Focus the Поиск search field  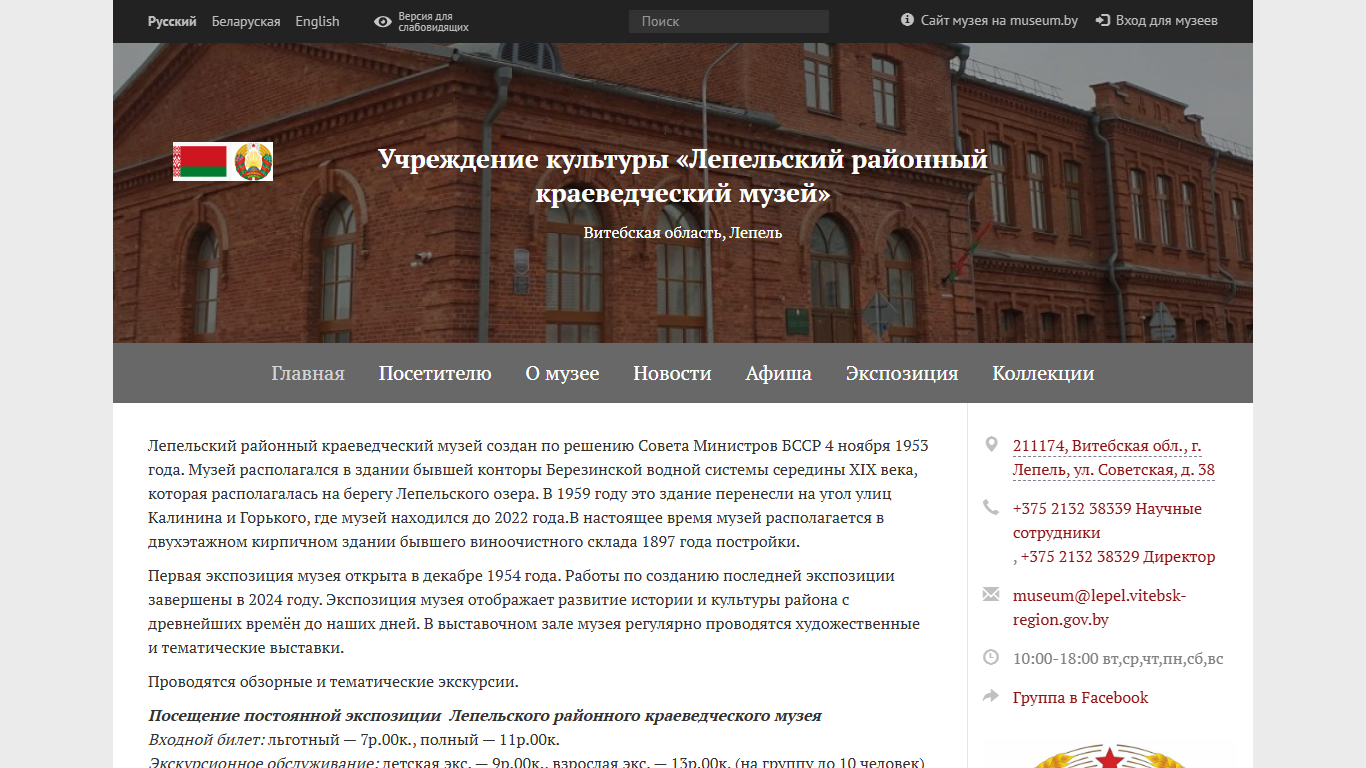729,21
